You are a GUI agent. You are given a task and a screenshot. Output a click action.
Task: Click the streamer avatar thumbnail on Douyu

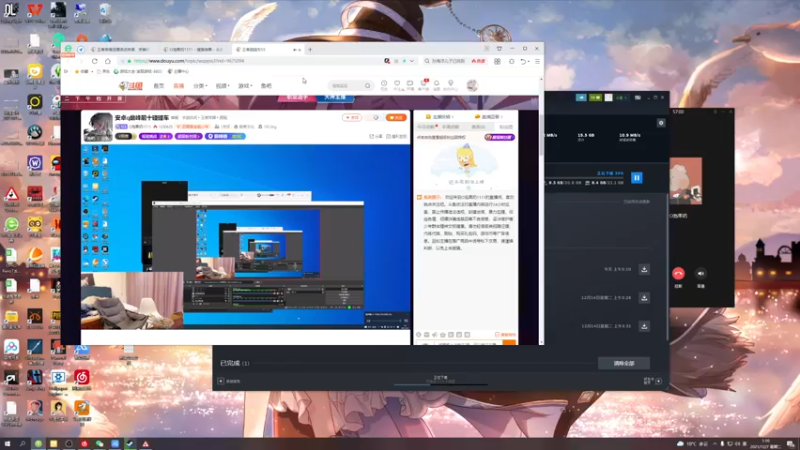[x=98, y=127]
